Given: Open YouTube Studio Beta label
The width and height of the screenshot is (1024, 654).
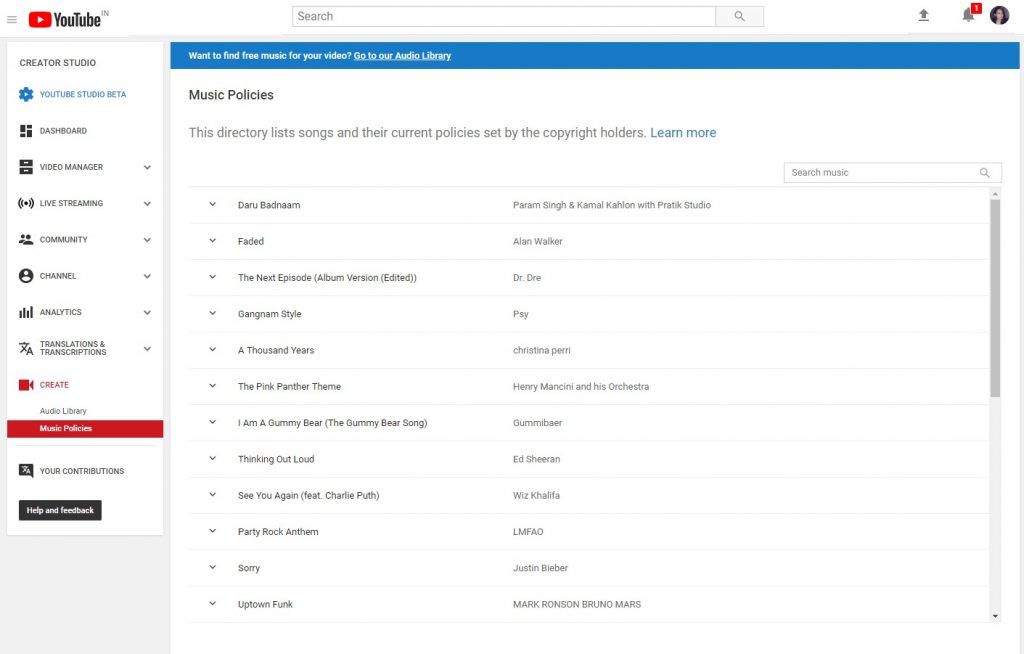Looking at the screenshot, I should pos(83,94).
